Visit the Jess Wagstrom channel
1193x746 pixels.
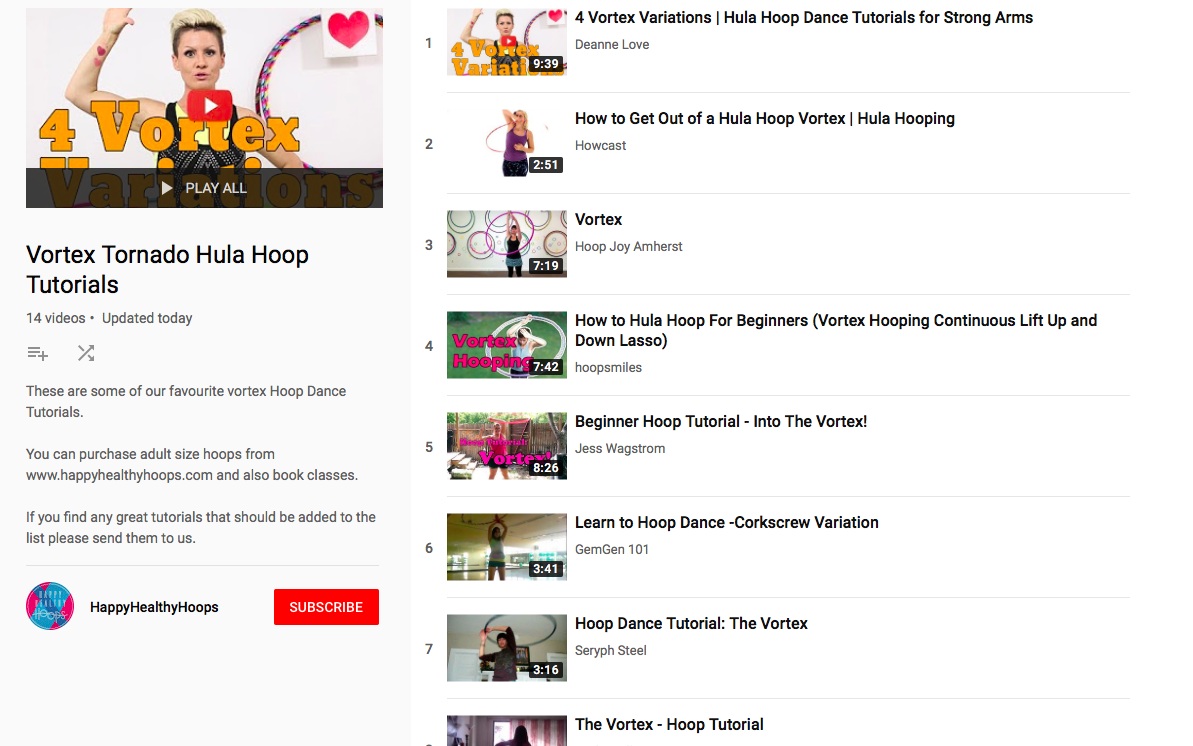(619, 448)
